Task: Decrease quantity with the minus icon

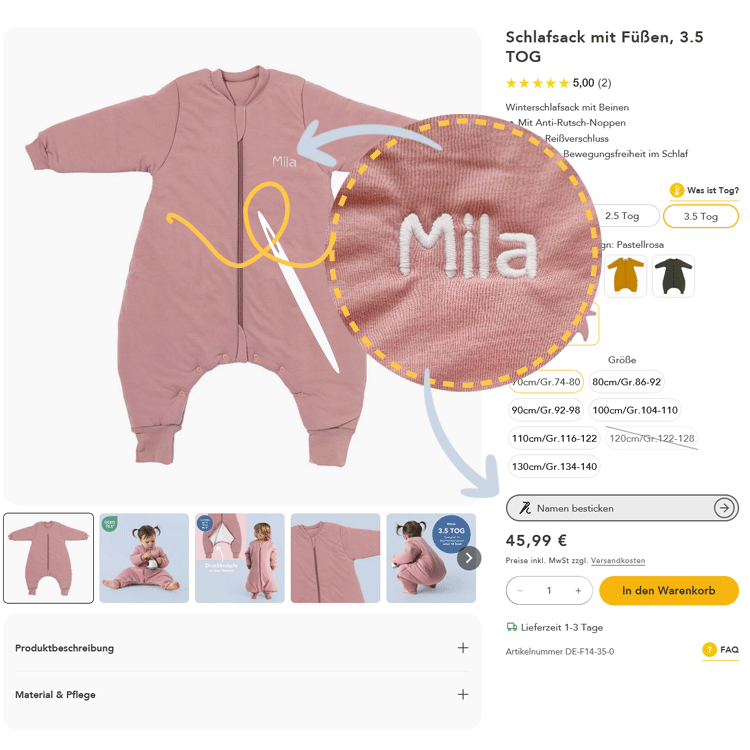Action: click(520, 591)
